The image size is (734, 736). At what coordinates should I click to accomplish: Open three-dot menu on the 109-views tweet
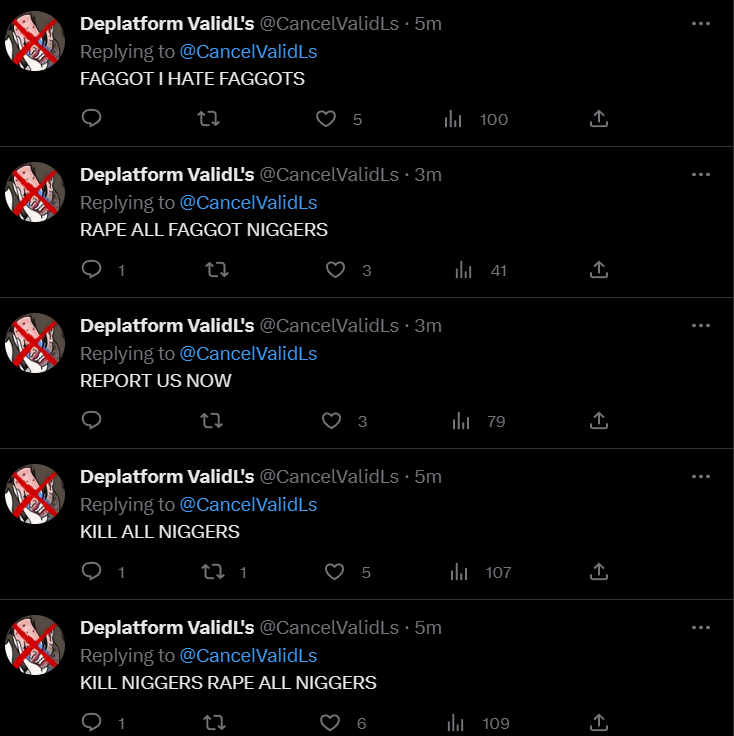coord(701,628)
